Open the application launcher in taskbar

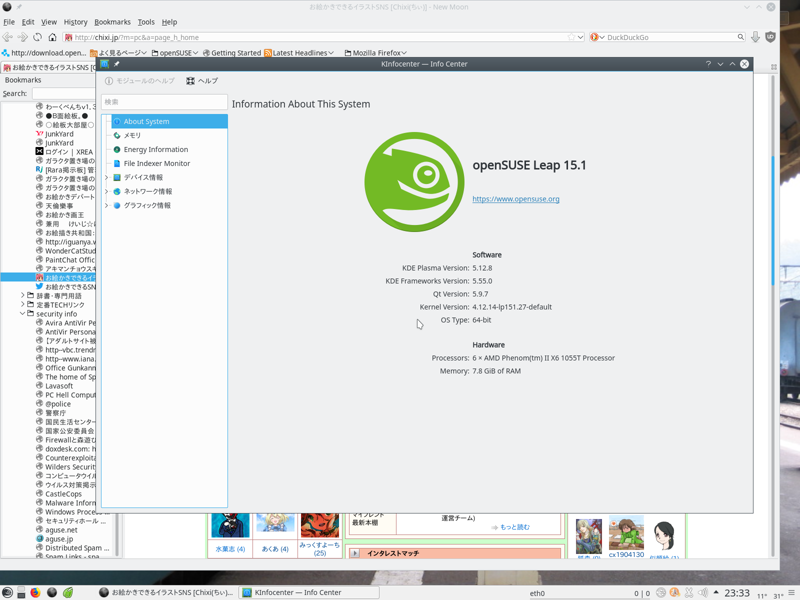(8, 592)
